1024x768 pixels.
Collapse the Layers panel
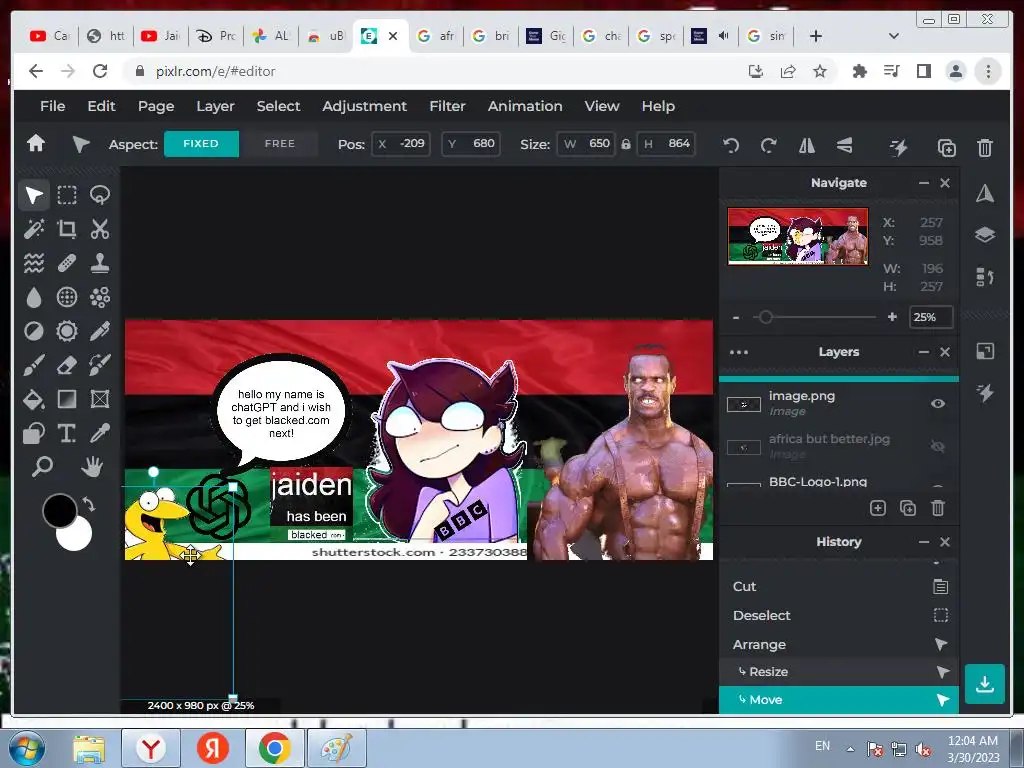tap(923, 352)
